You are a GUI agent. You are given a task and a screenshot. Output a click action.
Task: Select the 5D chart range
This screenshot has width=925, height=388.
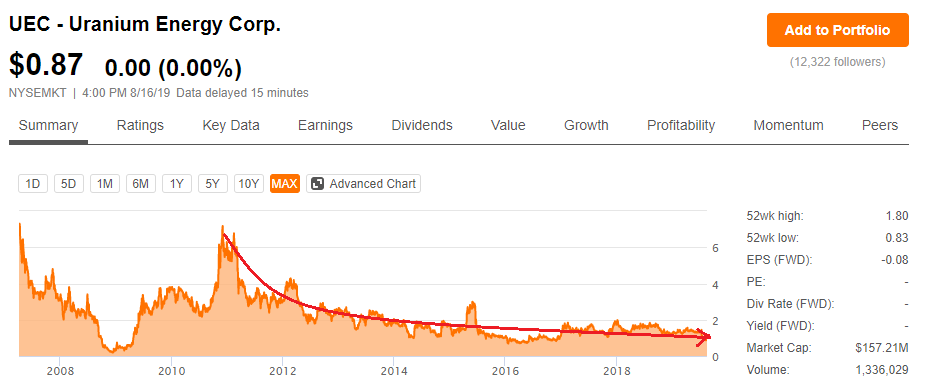[x=69, y=183]
